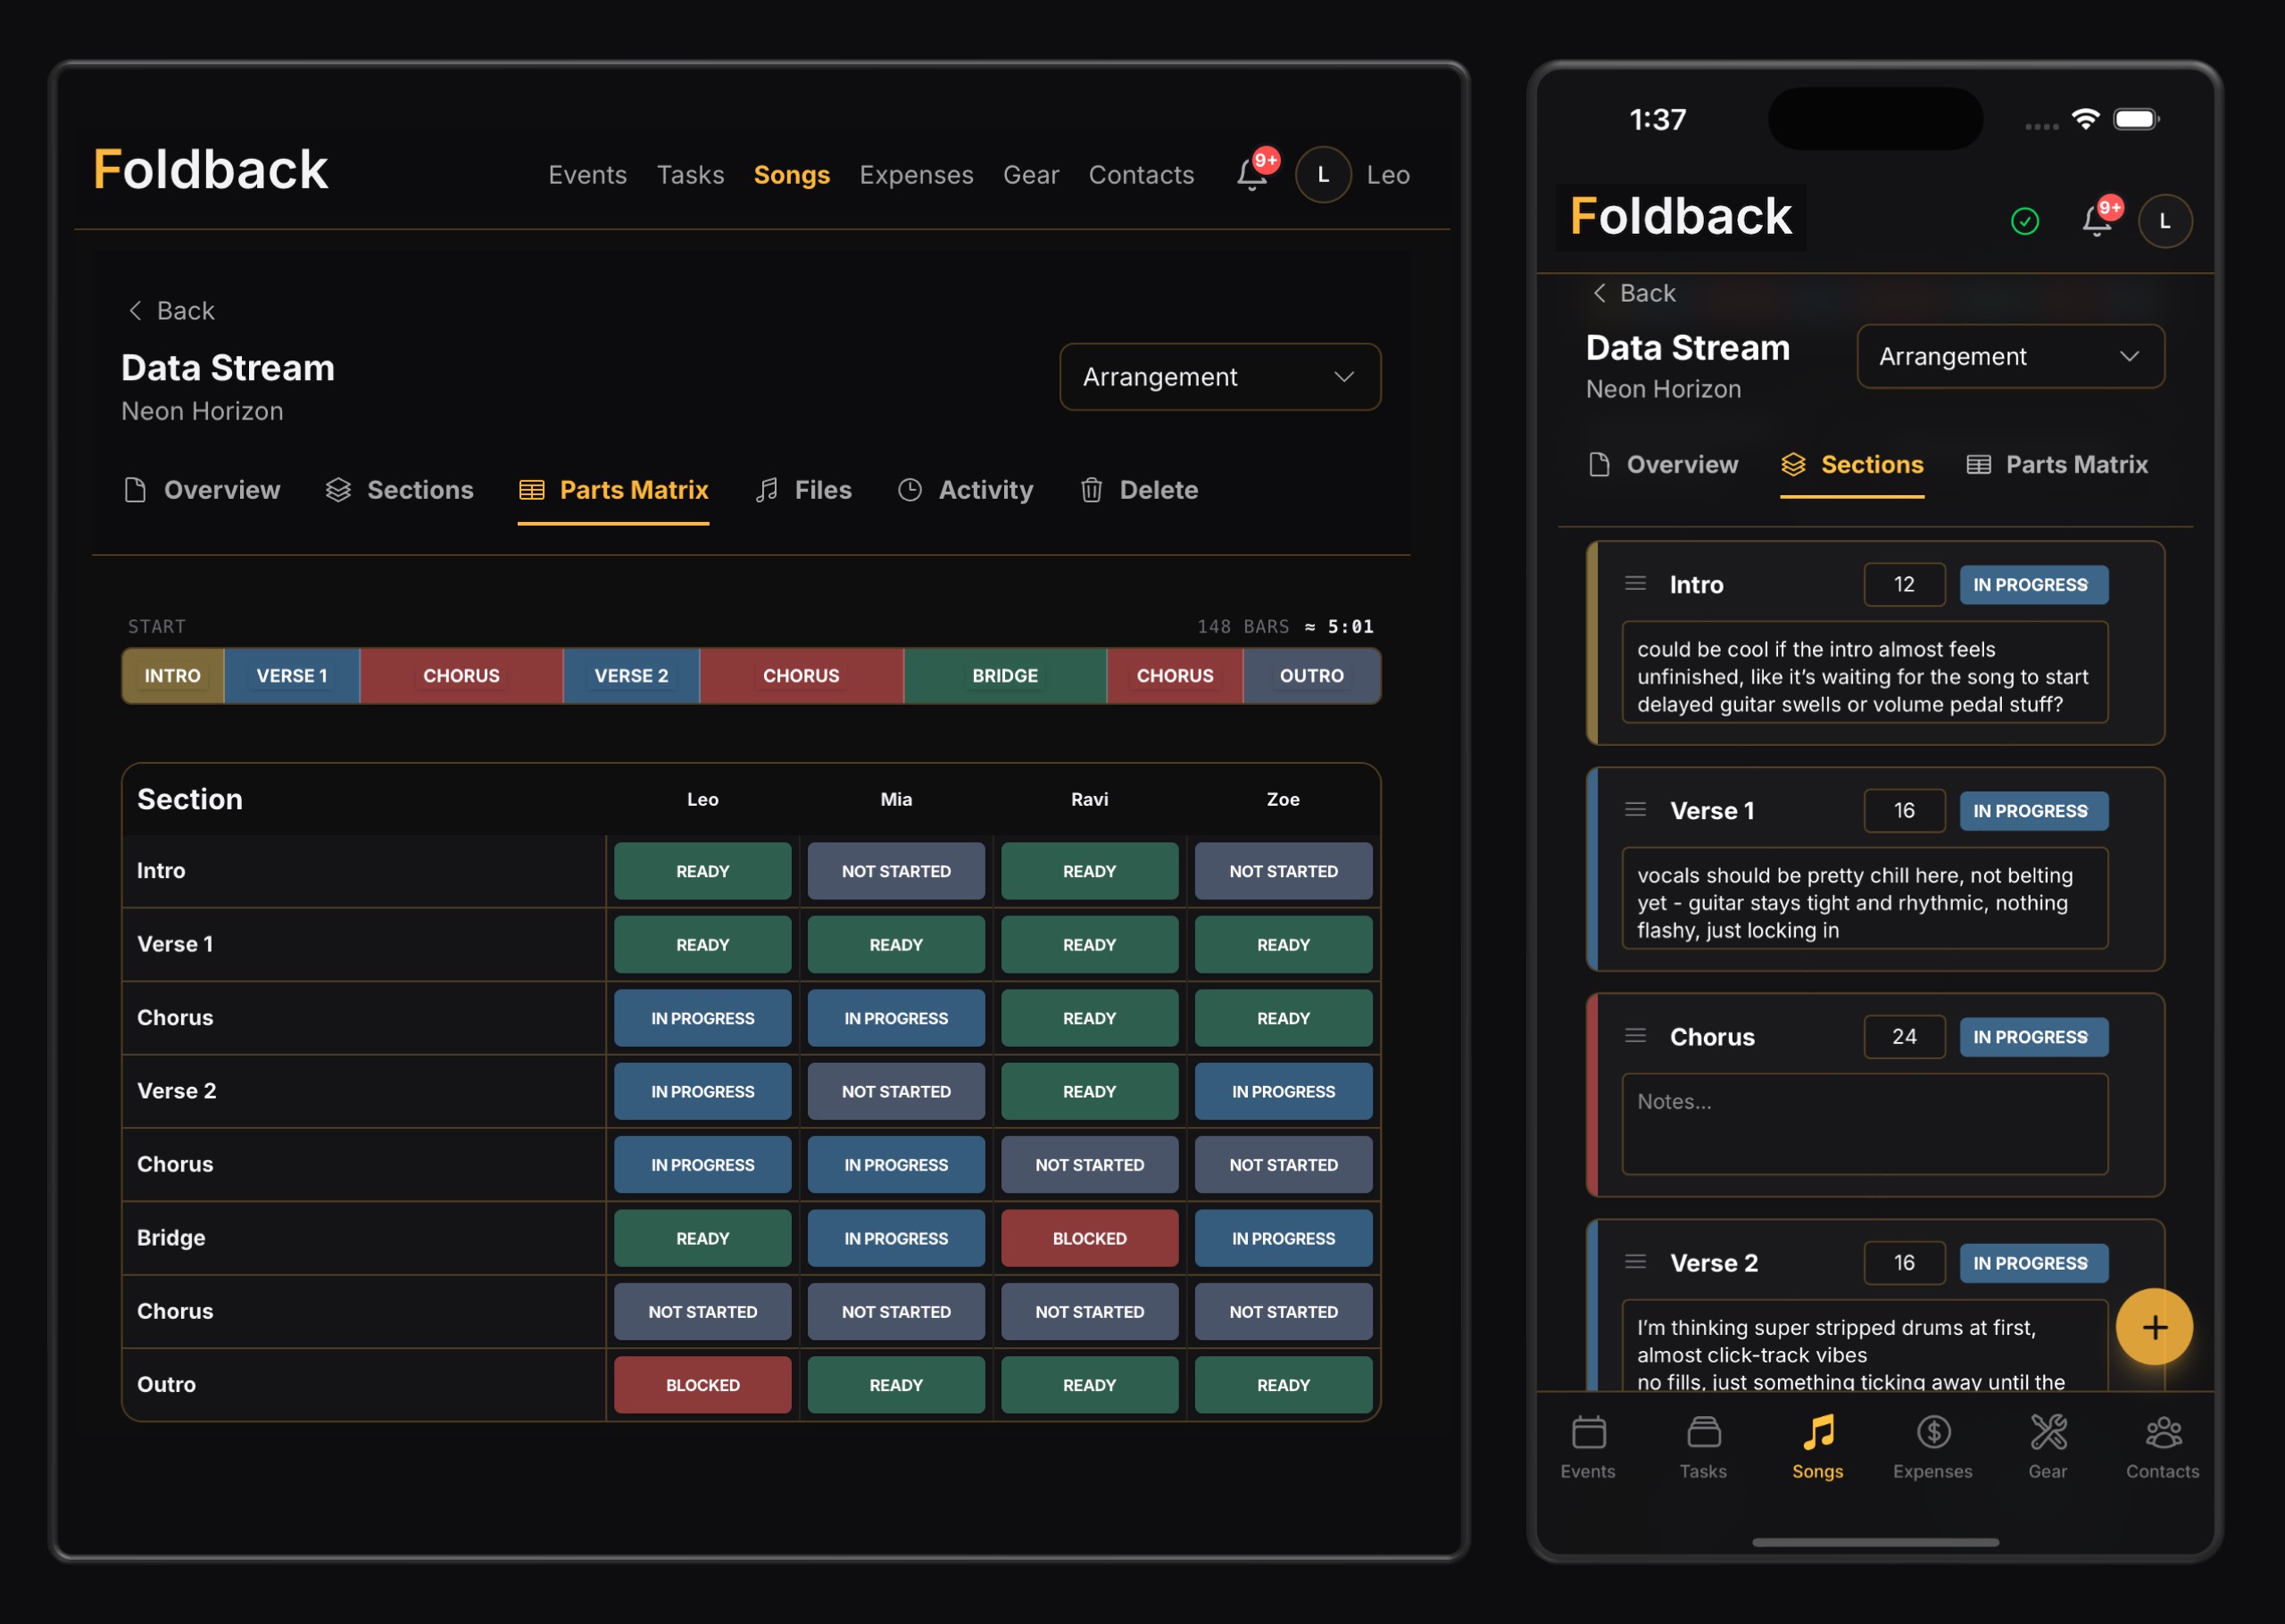Open desktop Arrangement dropdown
Screen dimensions: 2285x1624
[1219, 377]
